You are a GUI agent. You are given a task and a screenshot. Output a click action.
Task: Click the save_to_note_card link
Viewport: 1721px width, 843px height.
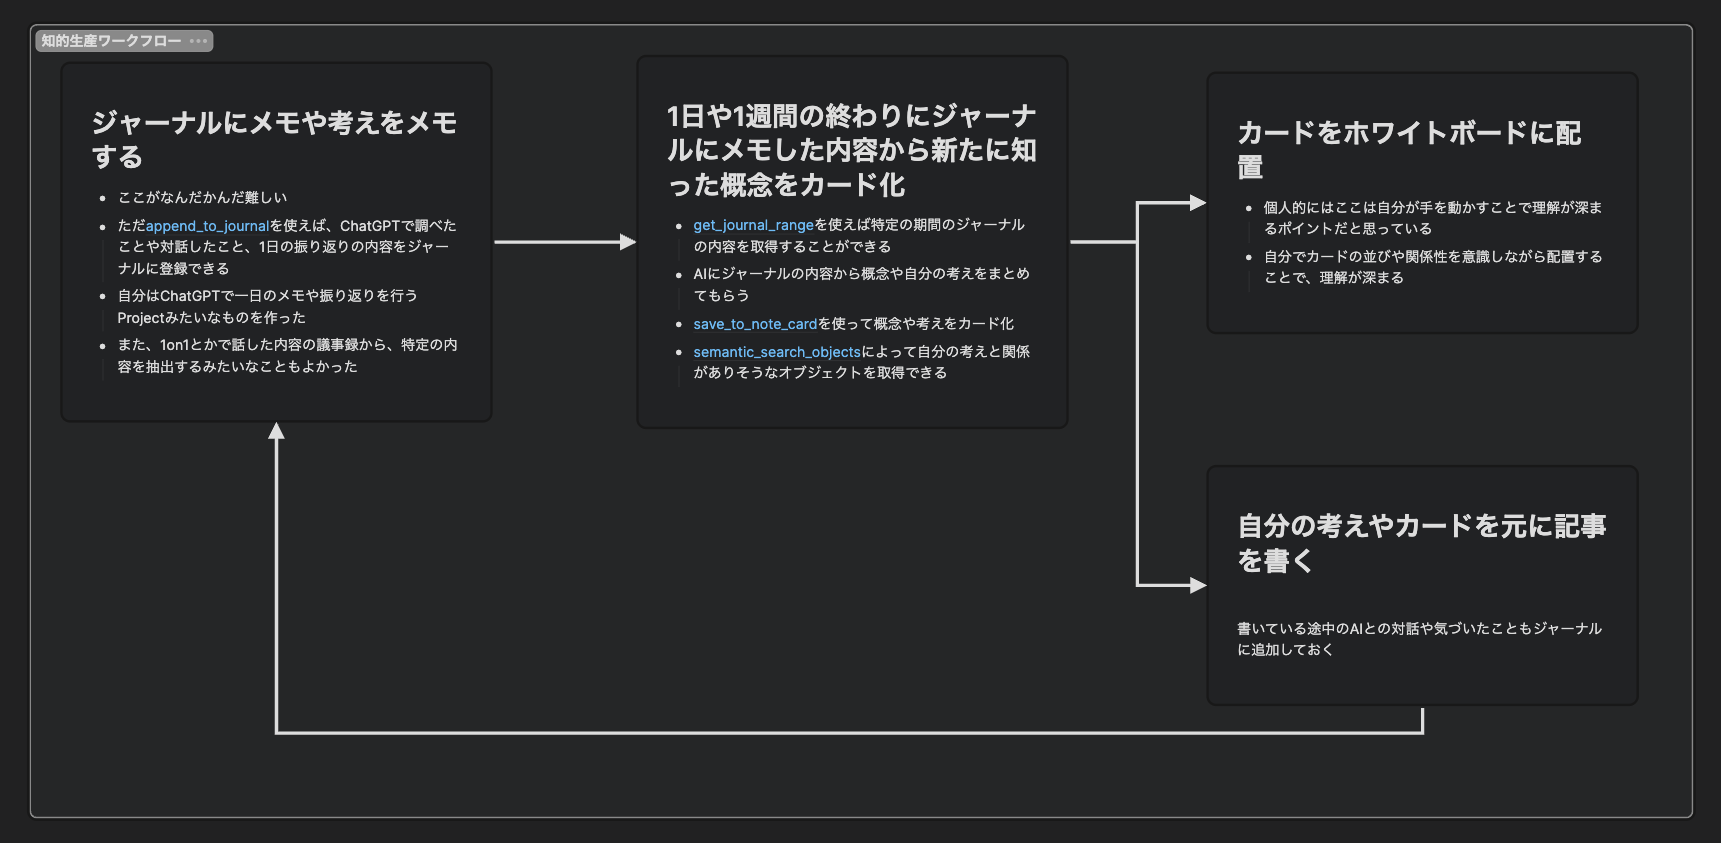[755, 324]
